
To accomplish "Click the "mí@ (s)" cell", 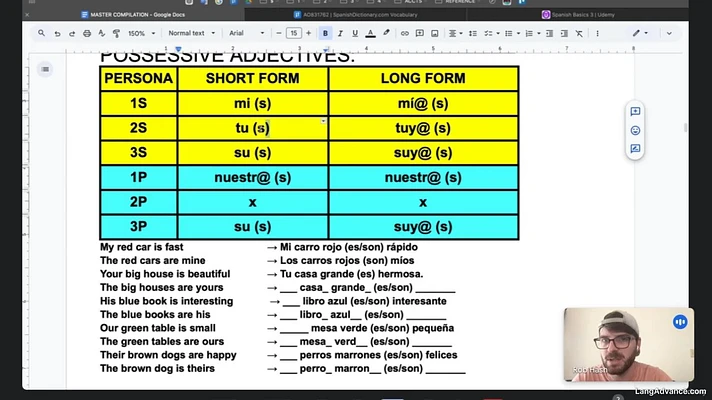I will coord(423,104).
